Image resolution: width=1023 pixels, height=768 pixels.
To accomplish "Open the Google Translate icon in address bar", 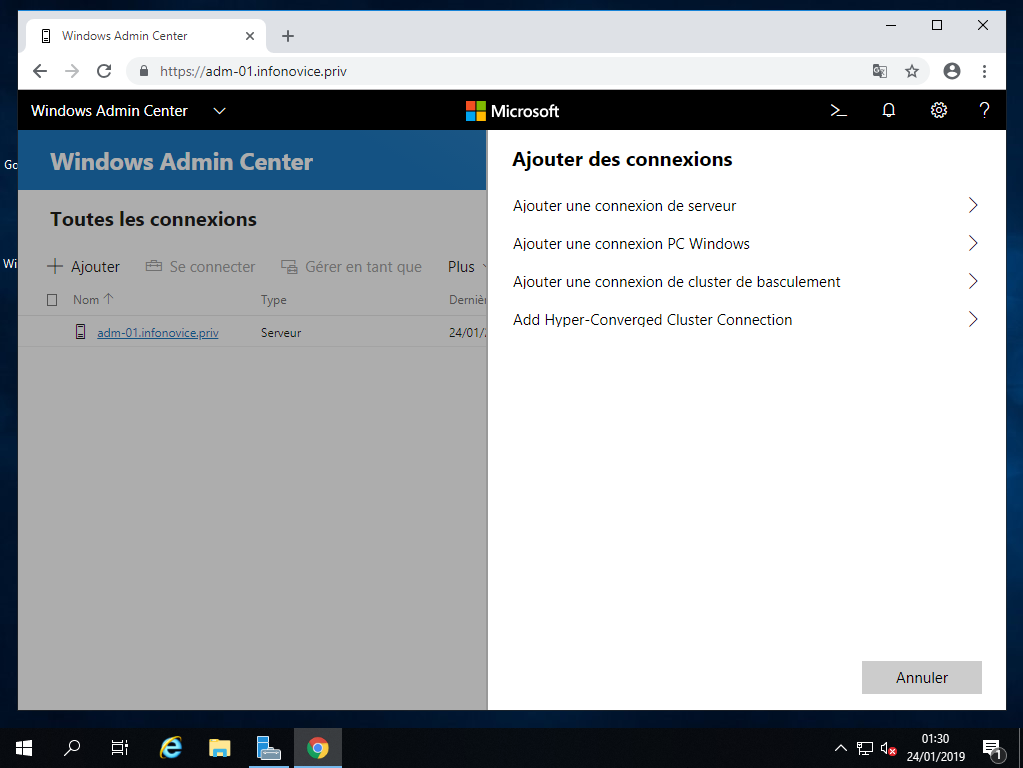I will coord(879,71).
